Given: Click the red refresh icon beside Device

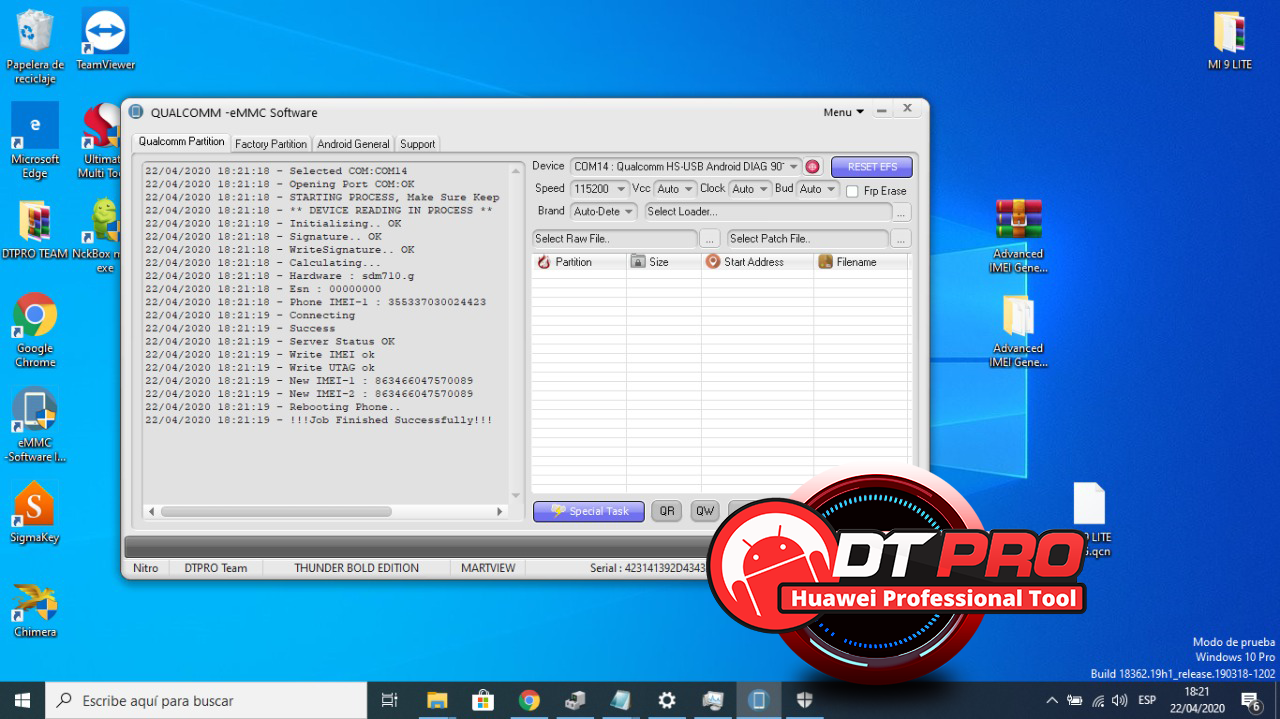Looking at the screenshot, I should coord(812,167).
